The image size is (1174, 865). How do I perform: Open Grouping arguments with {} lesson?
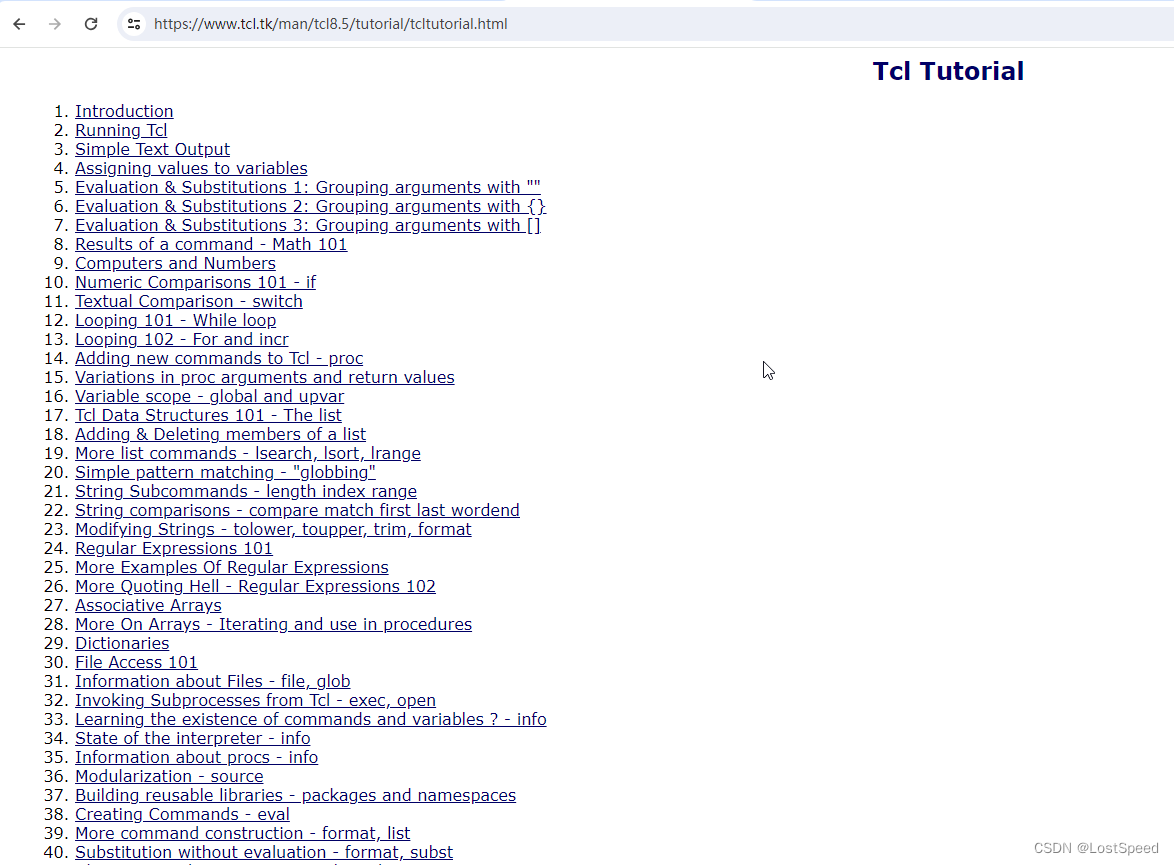310,206
